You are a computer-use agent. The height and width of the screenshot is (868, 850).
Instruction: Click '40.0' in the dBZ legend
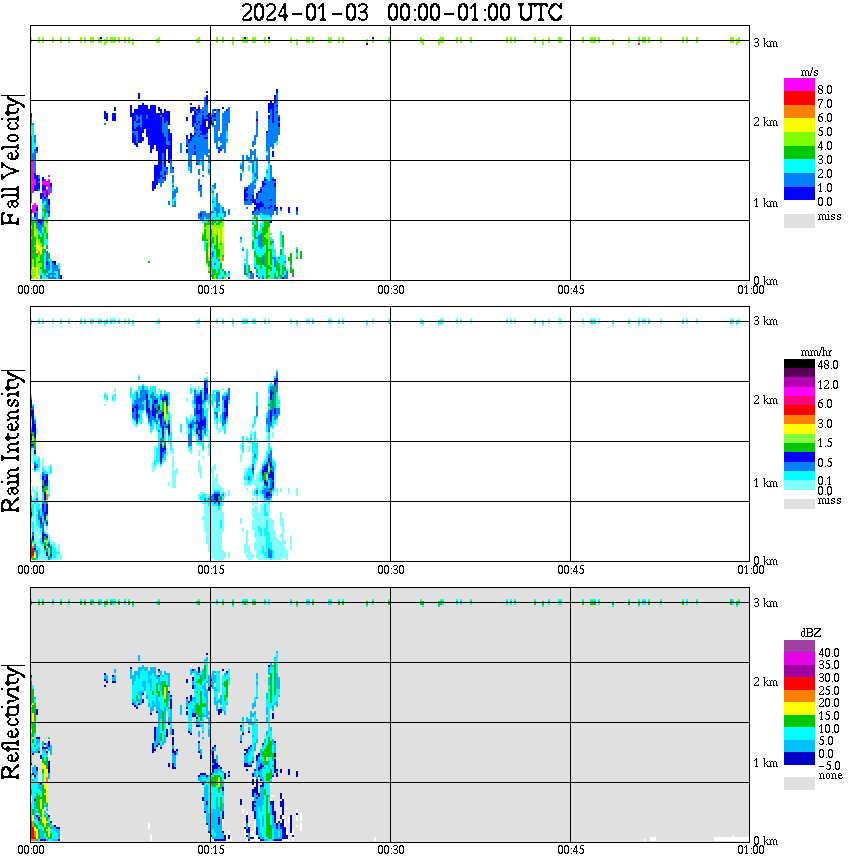[x=828, y=653]
